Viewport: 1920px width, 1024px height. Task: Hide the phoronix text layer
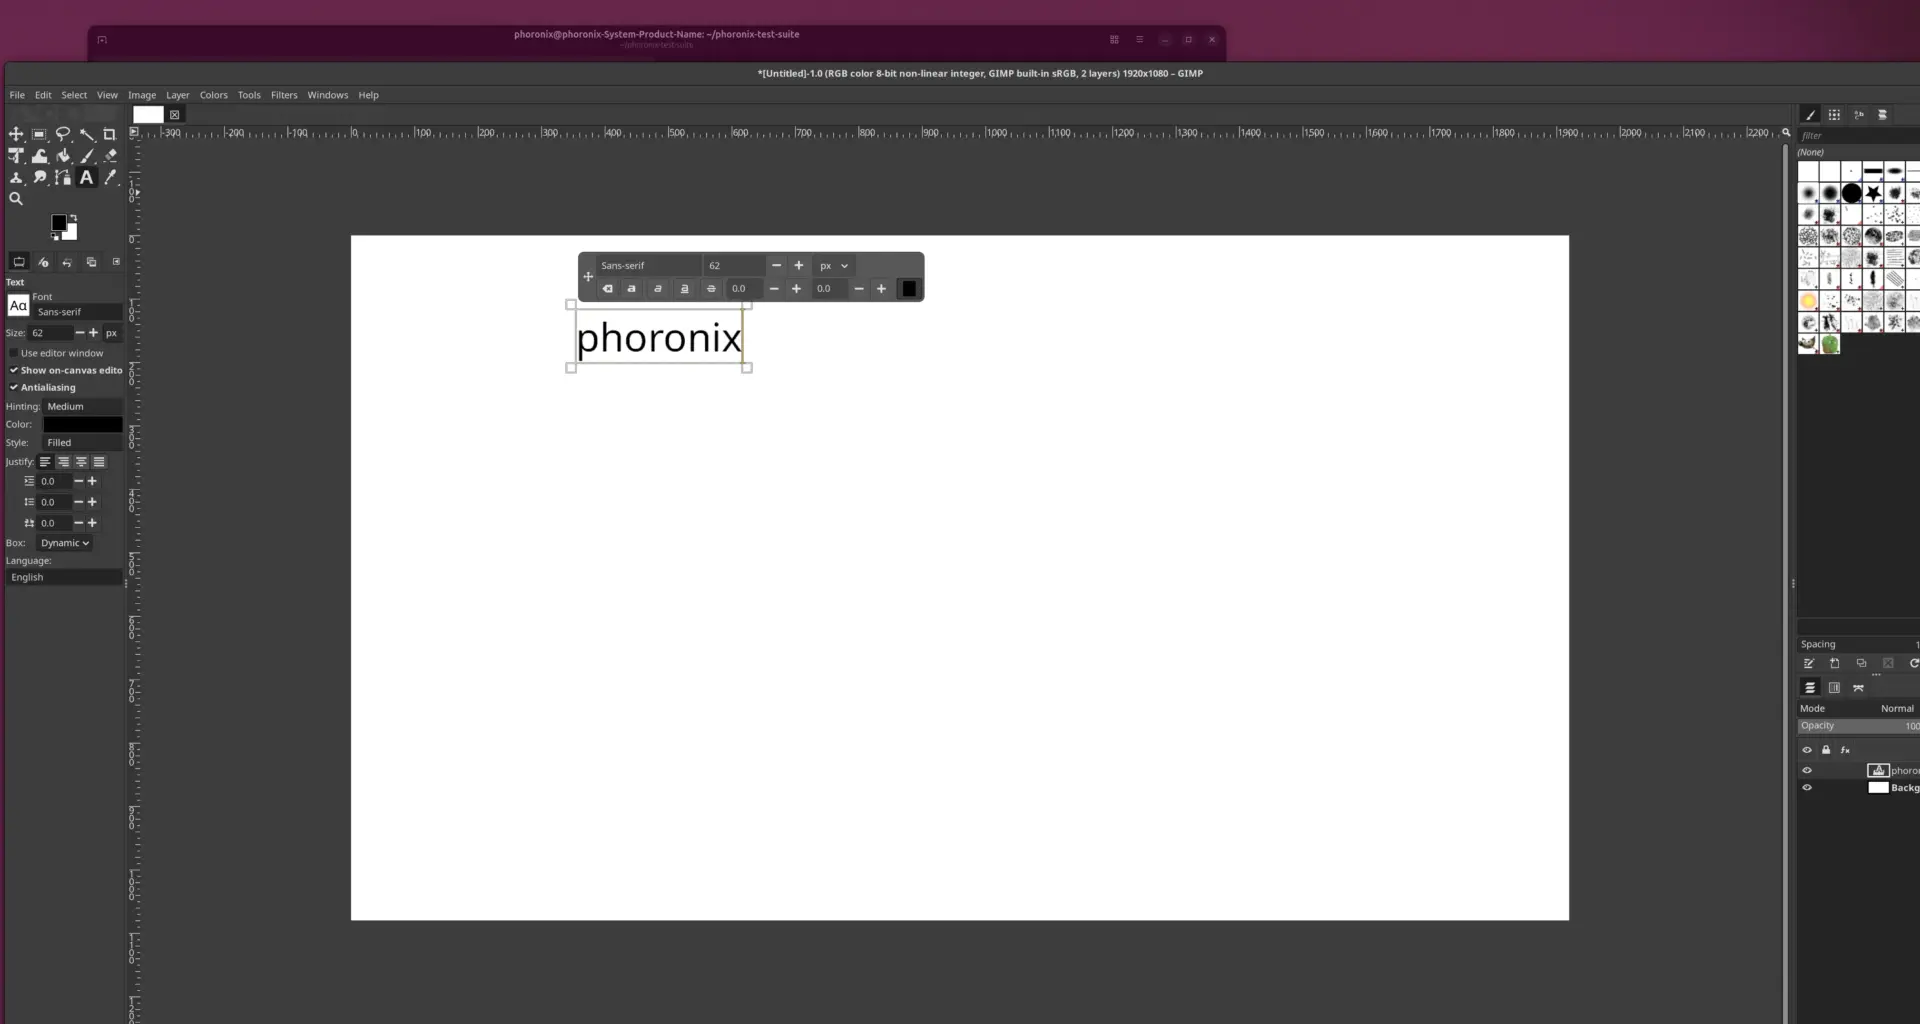pos(1807,771)
